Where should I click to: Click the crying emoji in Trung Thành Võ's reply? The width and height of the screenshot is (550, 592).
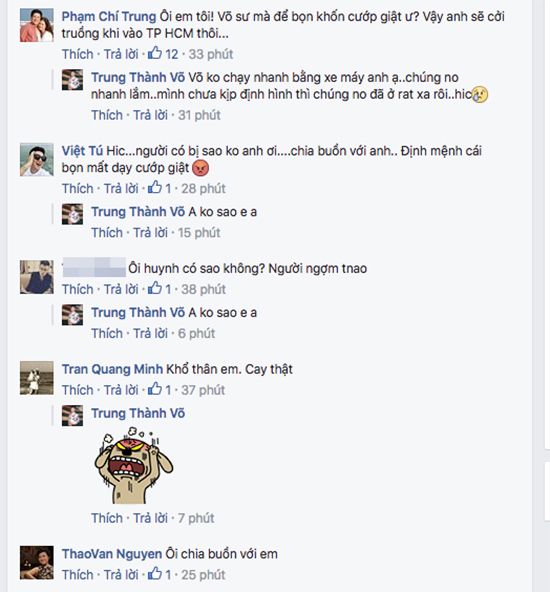[480, 94]
